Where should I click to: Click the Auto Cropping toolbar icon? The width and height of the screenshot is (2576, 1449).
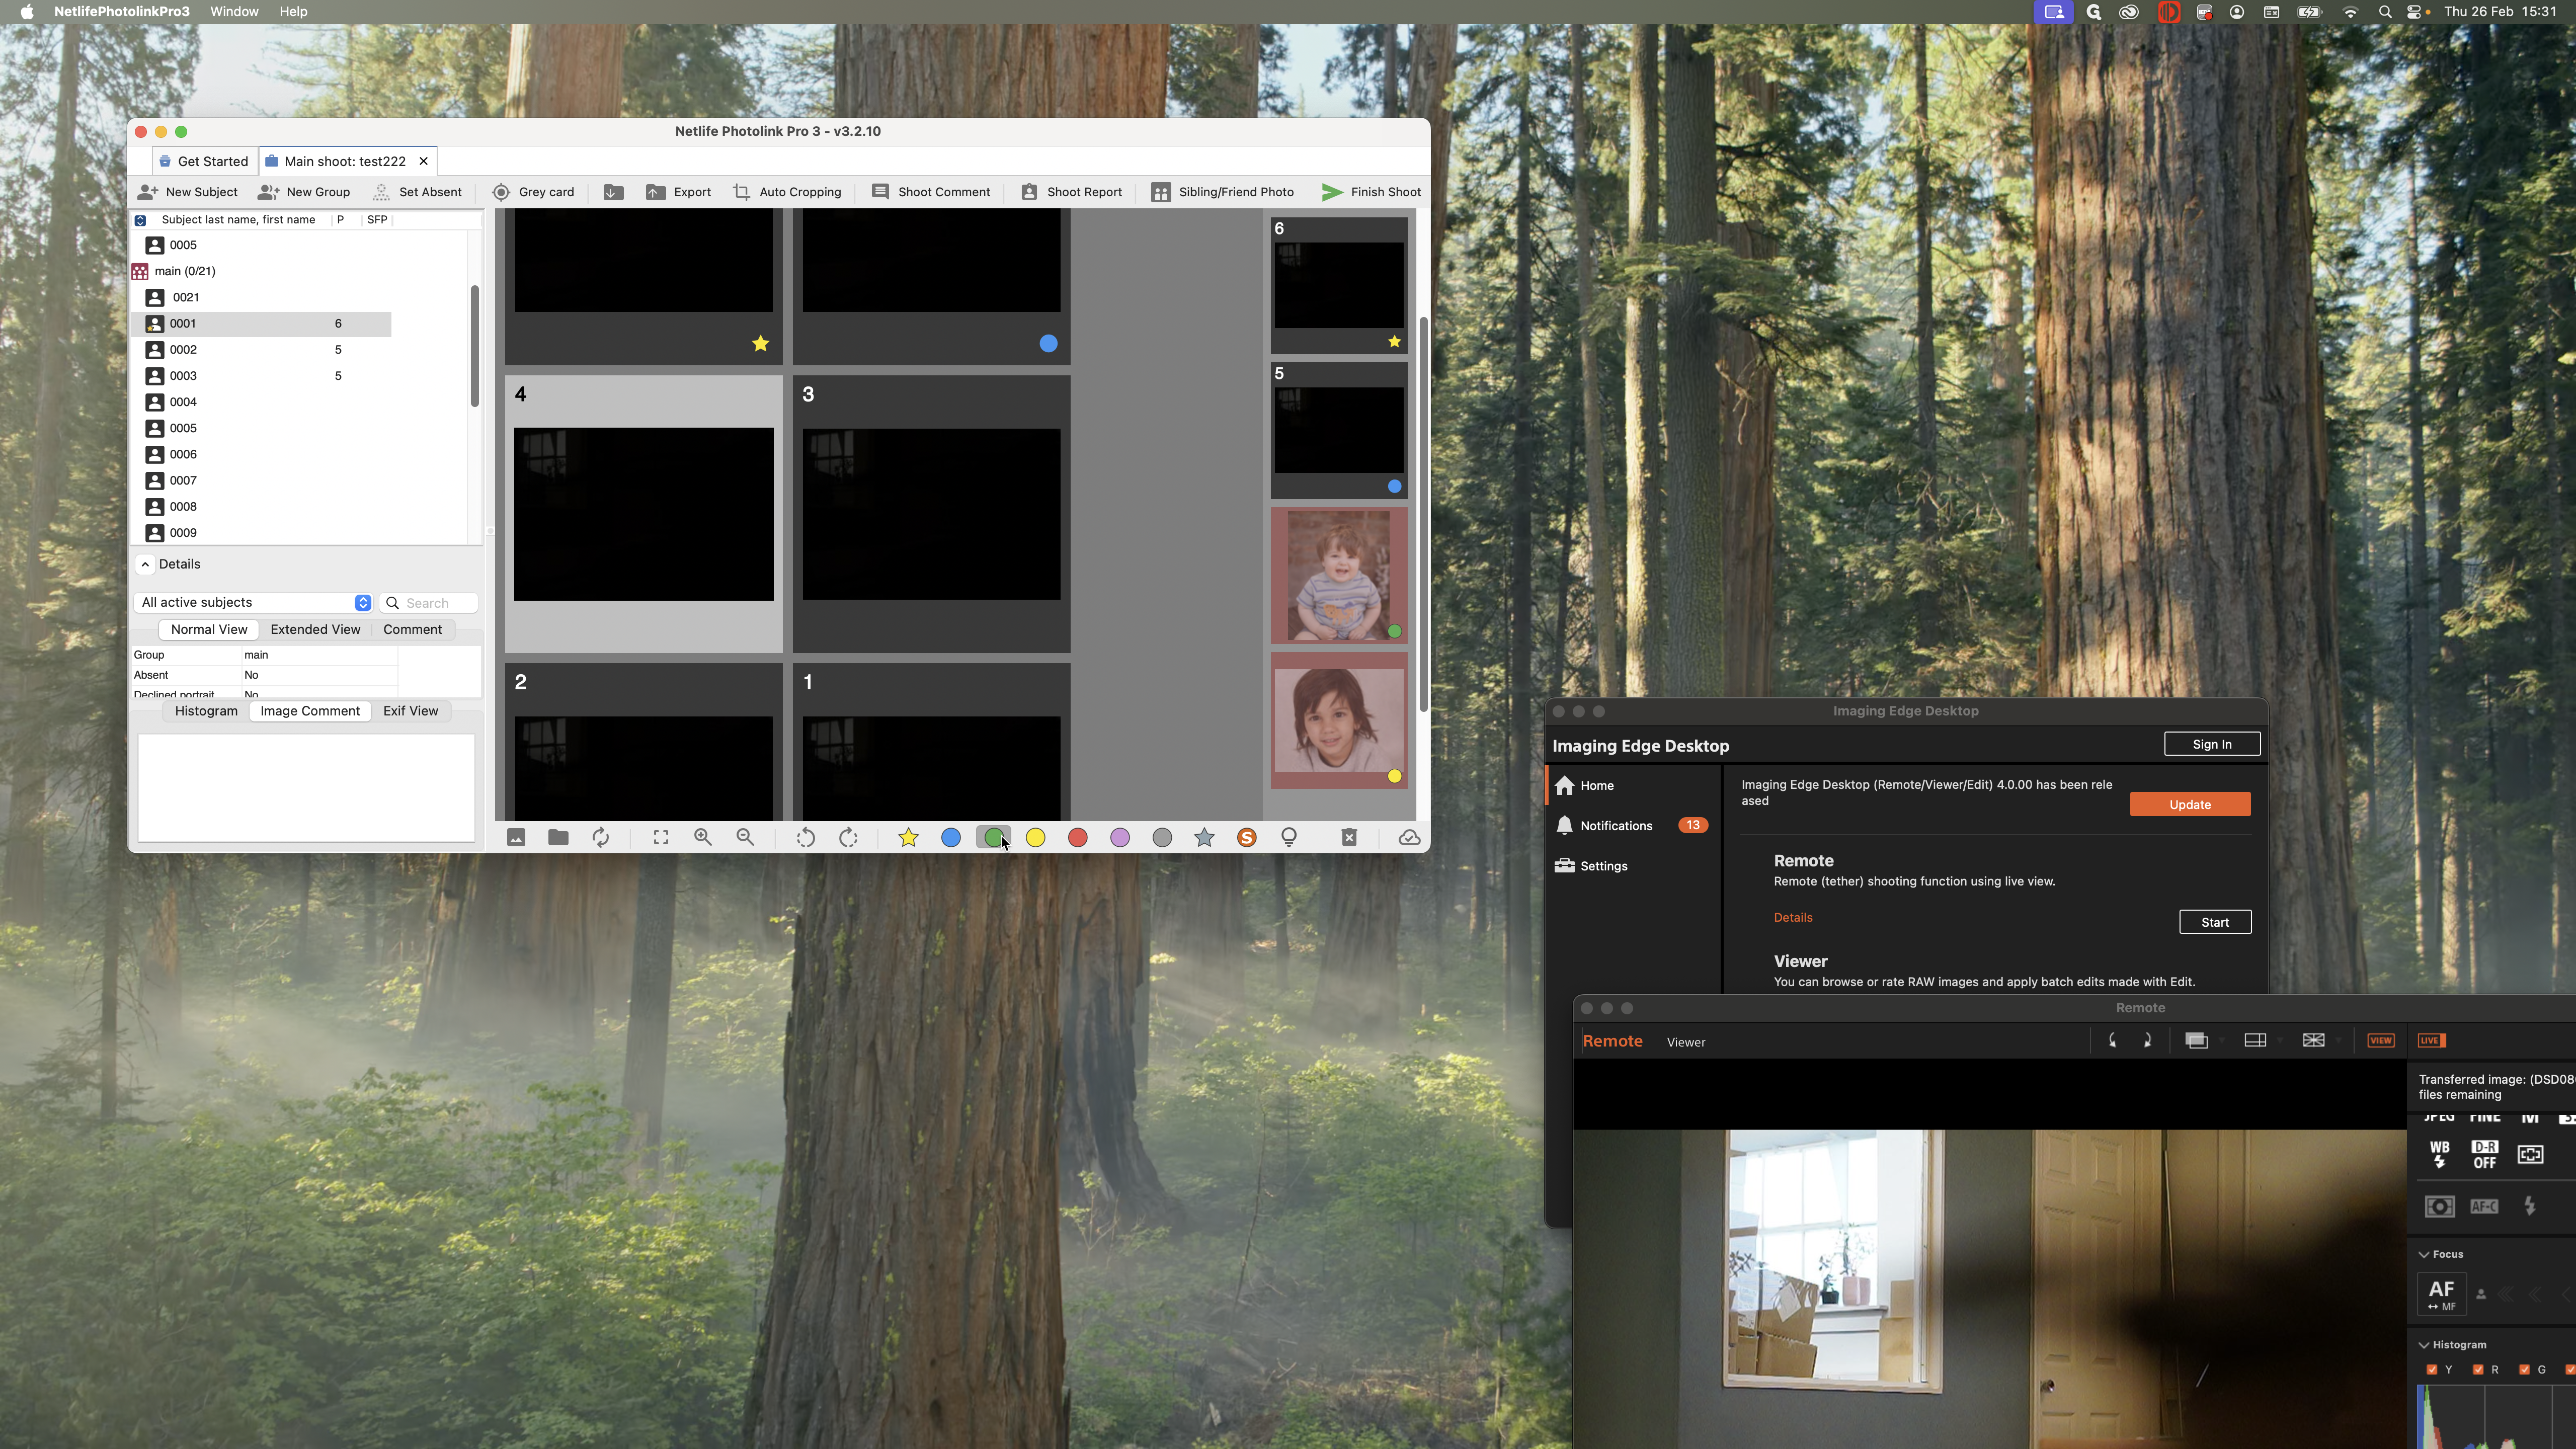pos(741,192)
